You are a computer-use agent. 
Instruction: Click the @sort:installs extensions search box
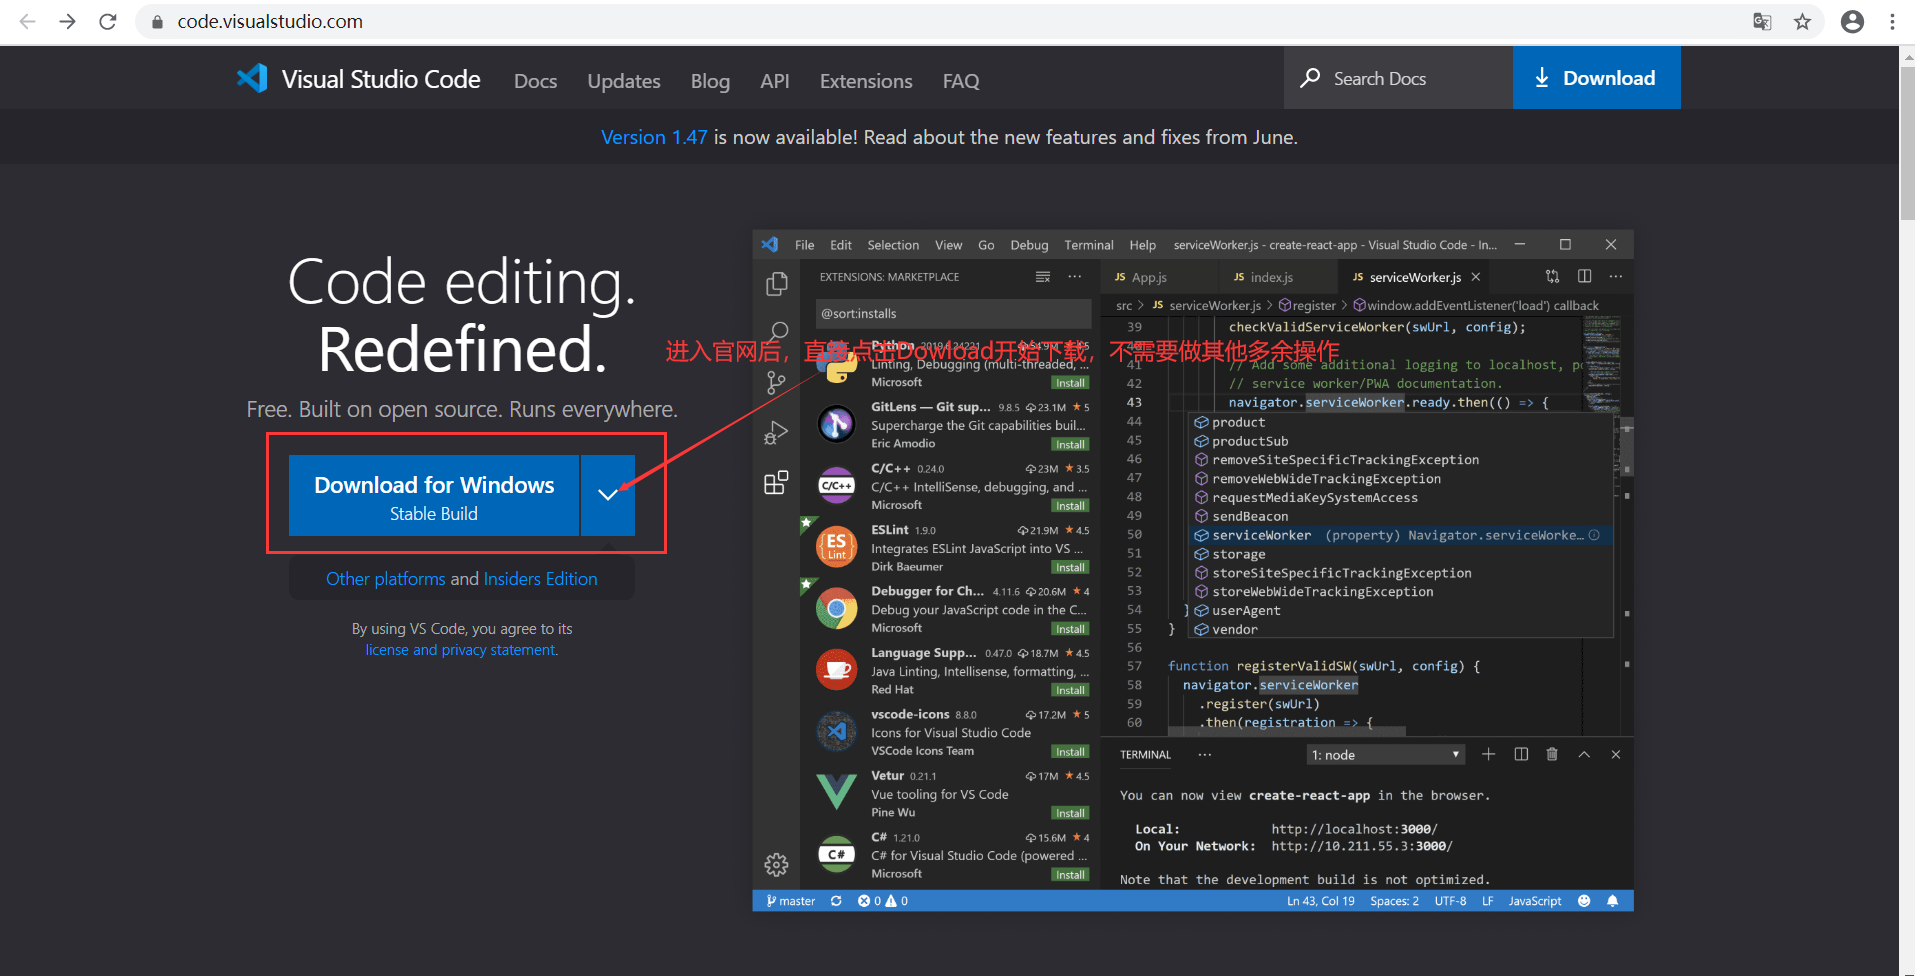coord(953,314)
